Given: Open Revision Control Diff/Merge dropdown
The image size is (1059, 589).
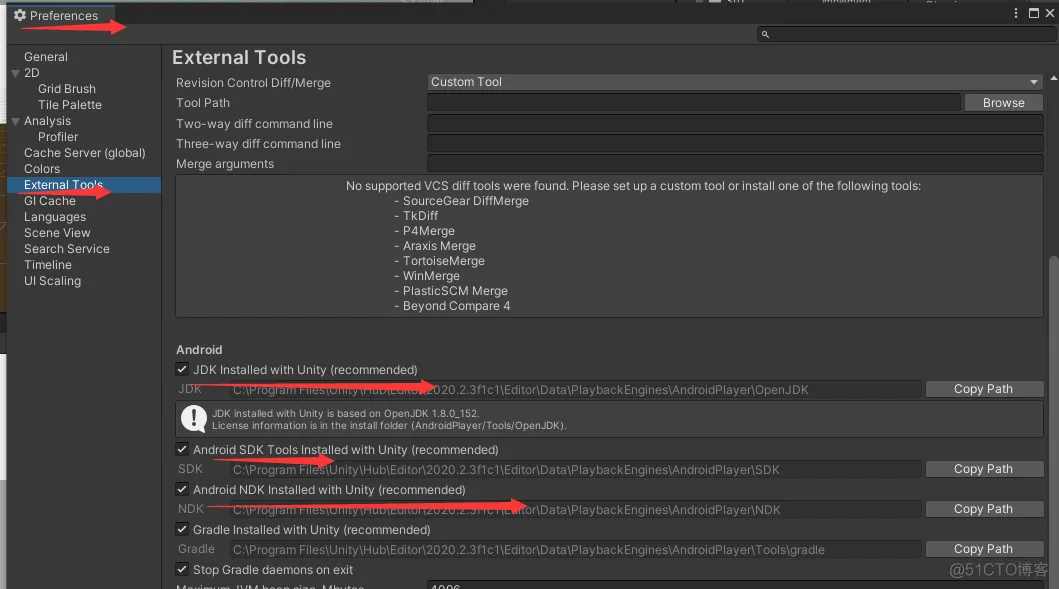Looking at the screenshot, I should coord(735,82).
